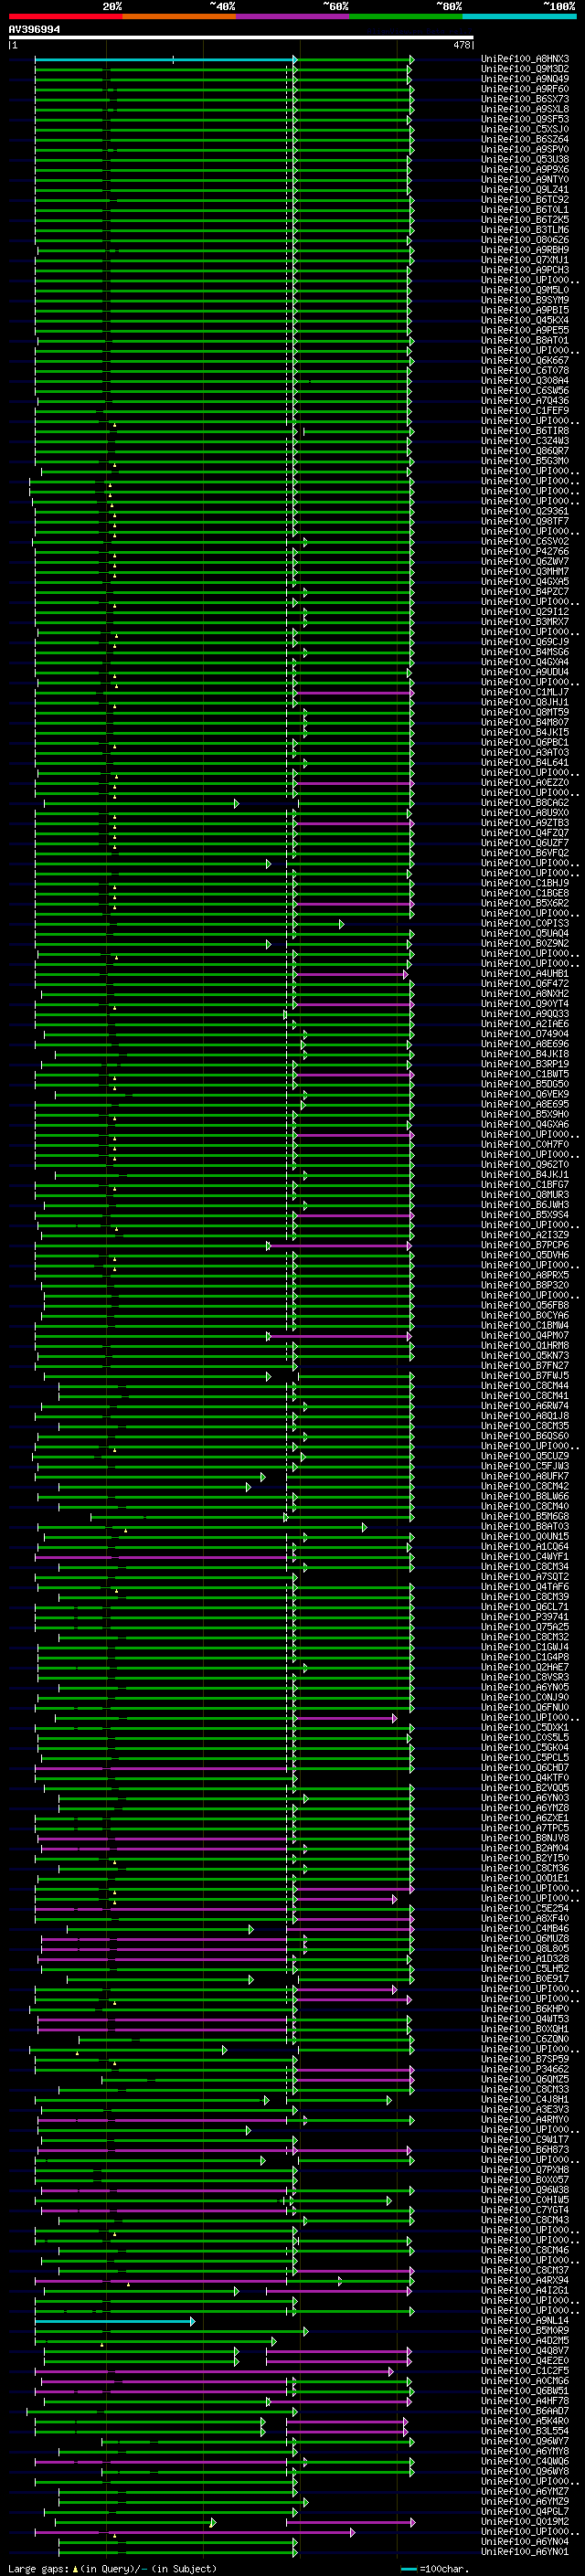Click hit name UniRef100_C4J8H1
The image size is (585, 2576).
click(525, 2099)
